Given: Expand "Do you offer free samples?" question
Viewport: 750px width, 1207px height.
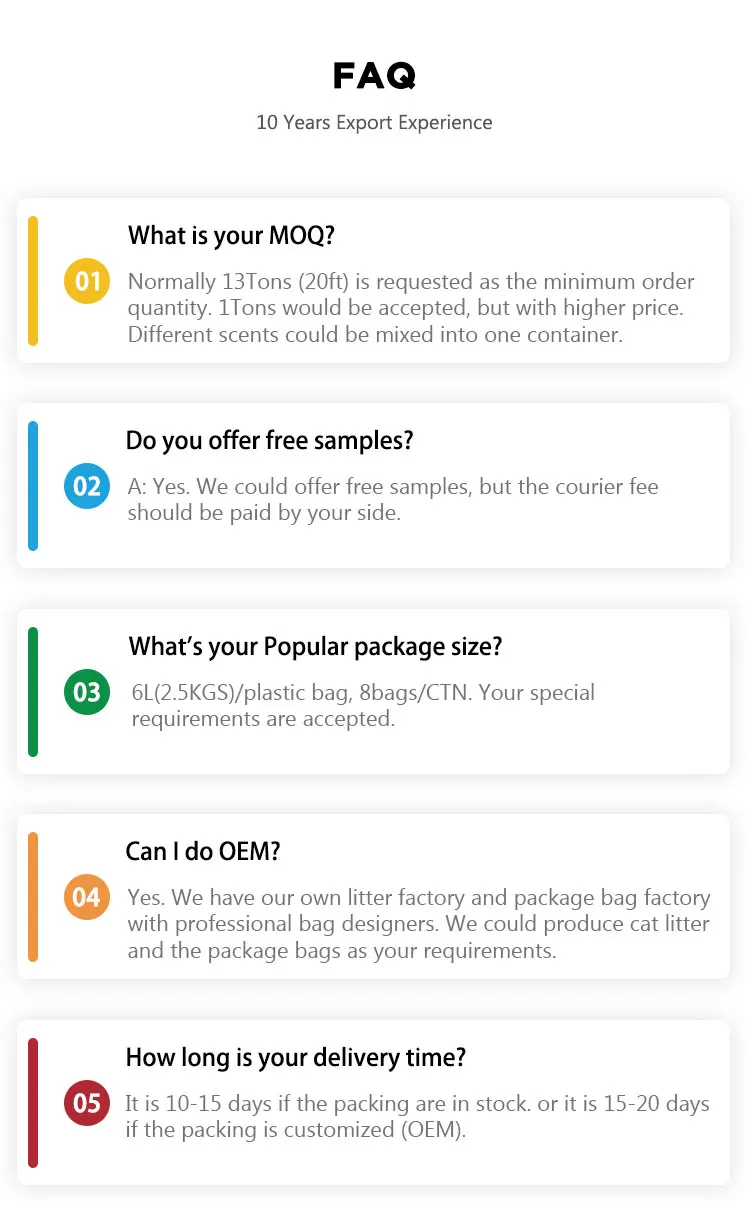Looking at the screenshot, I should coord(269,441).
